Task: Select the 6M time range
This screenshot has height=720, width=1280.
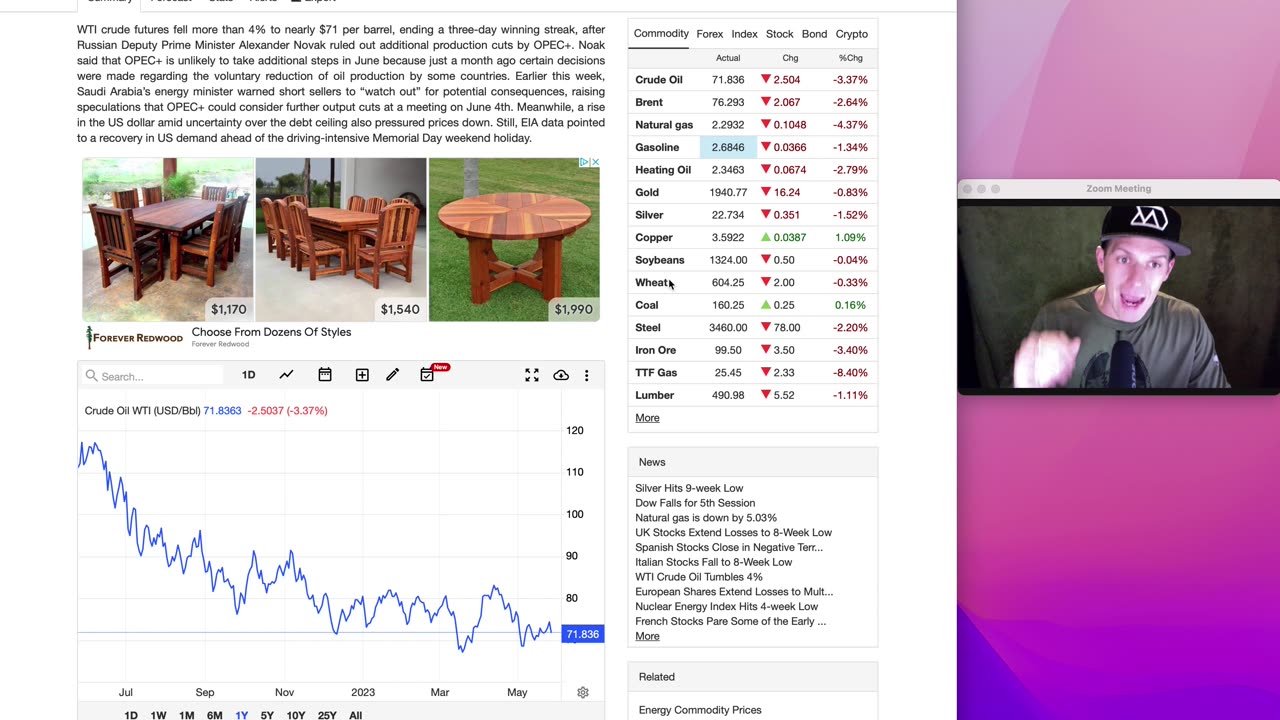Action: 214,715
